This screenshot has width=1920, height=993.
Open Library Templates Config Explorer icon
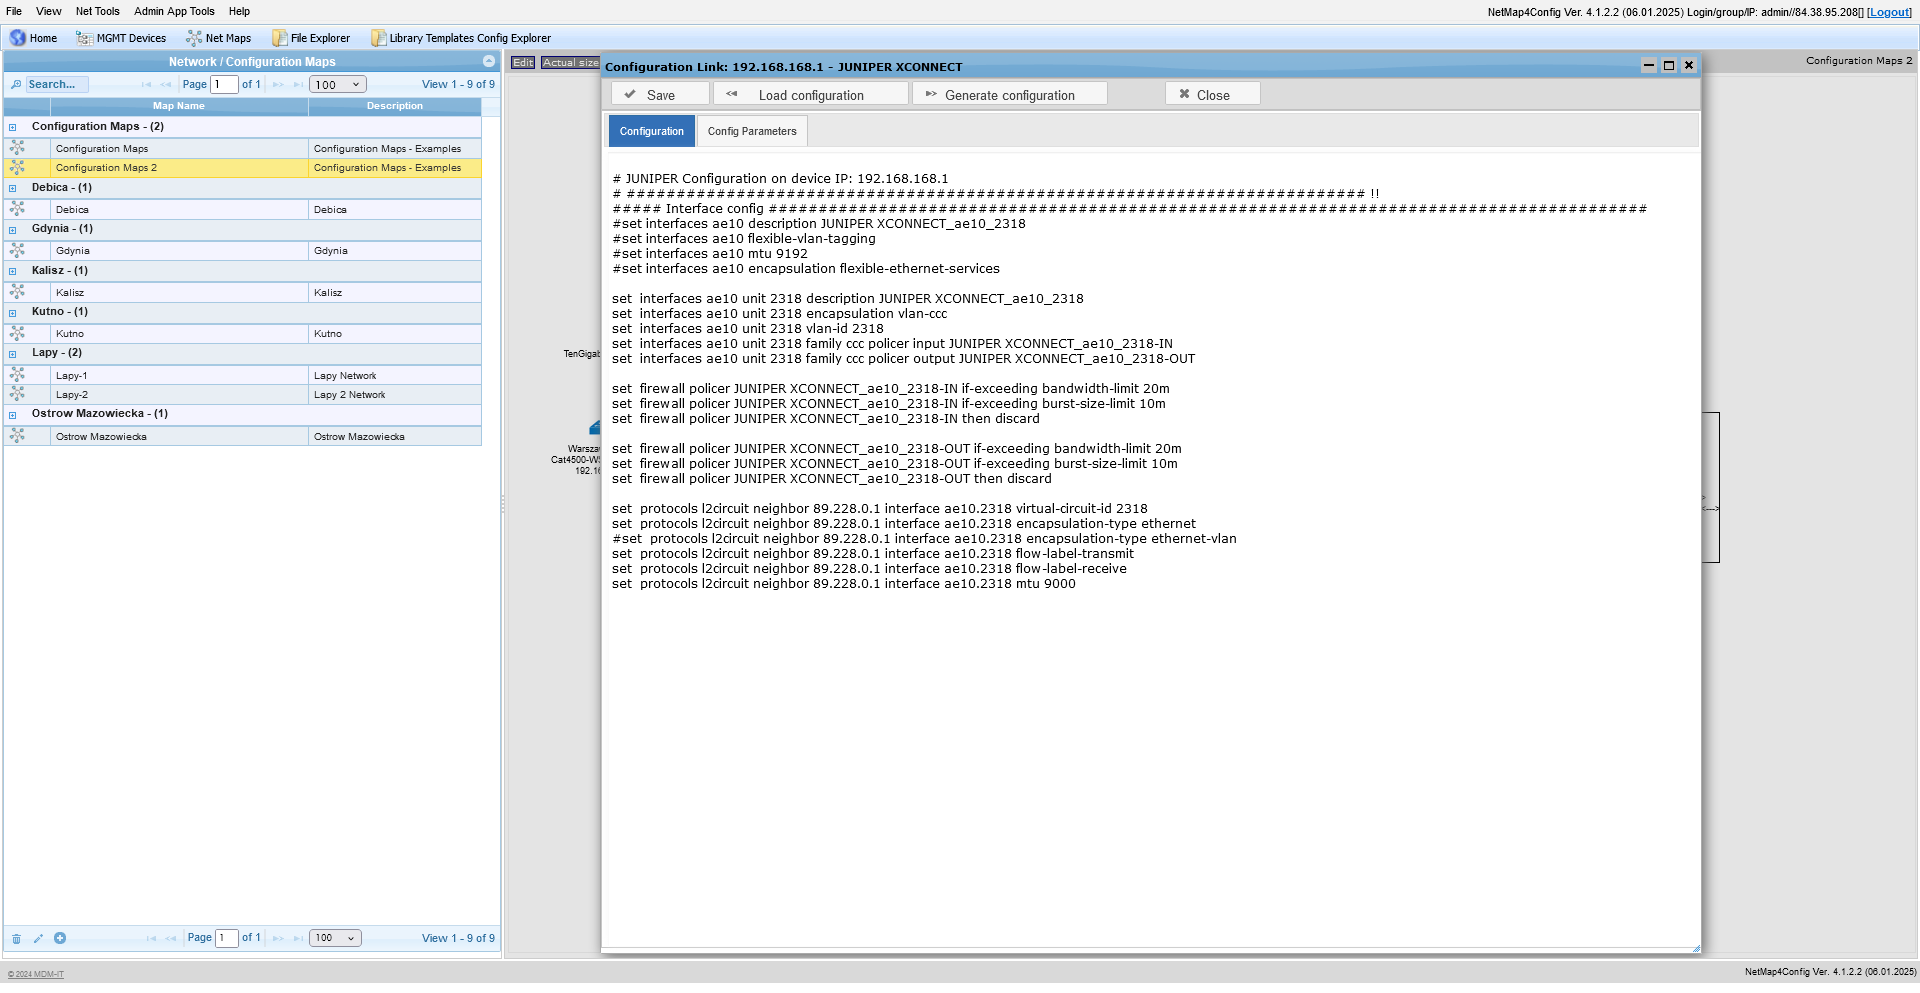click(378, 38)
